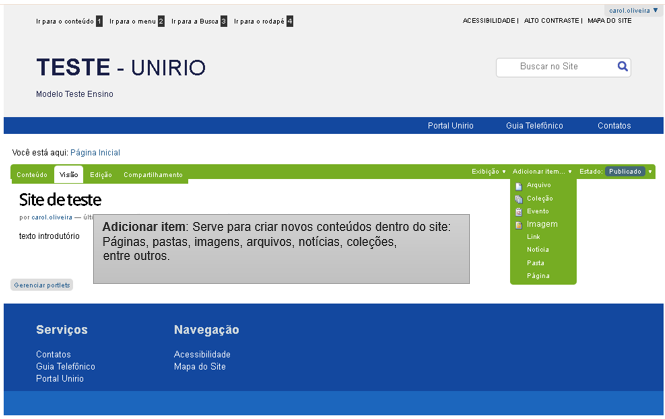
Task: Expand the carol.oliveira user menu
Action: (633, 10)
